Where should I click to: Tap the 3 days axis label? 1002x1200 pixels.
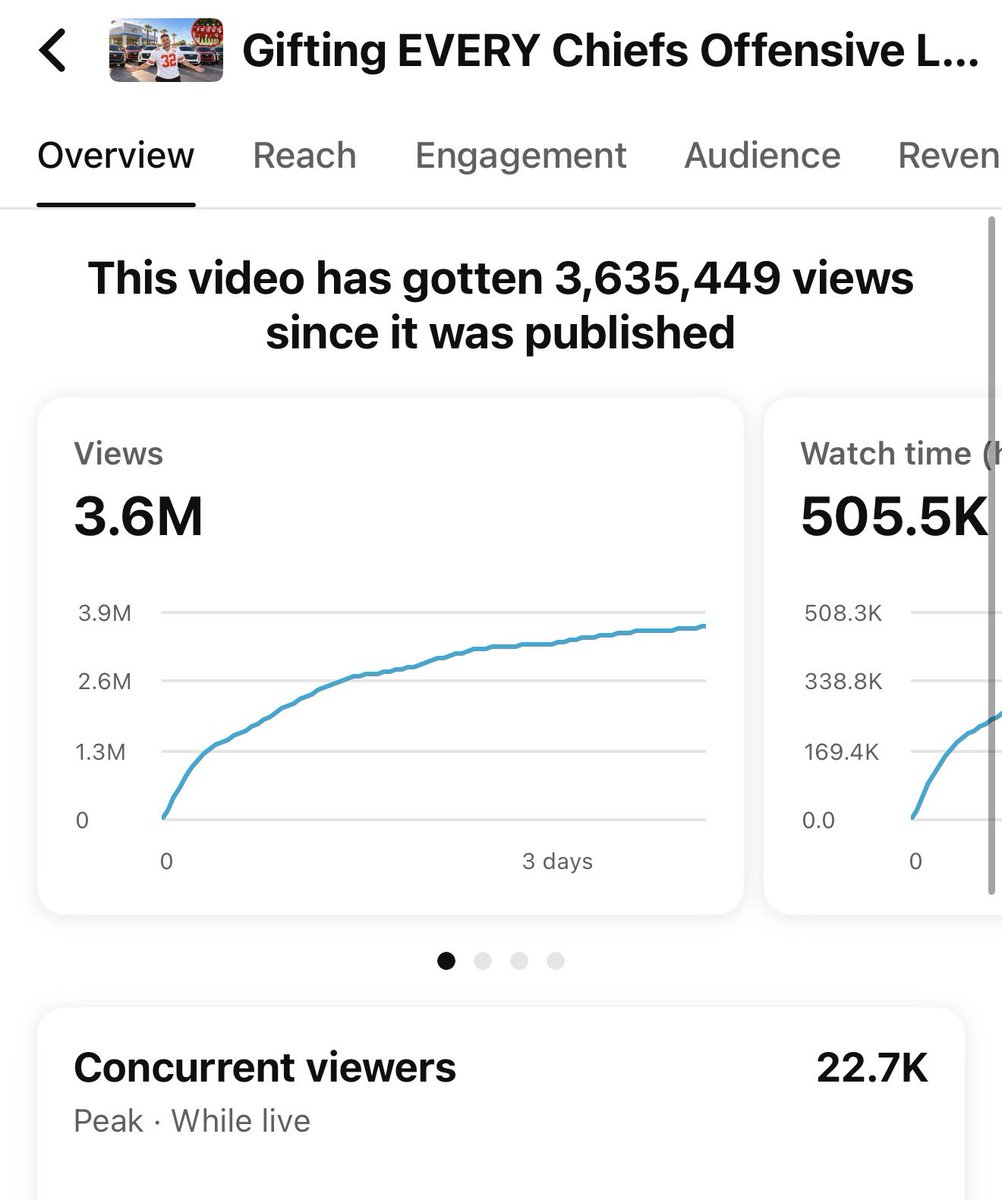click(557, 861)
